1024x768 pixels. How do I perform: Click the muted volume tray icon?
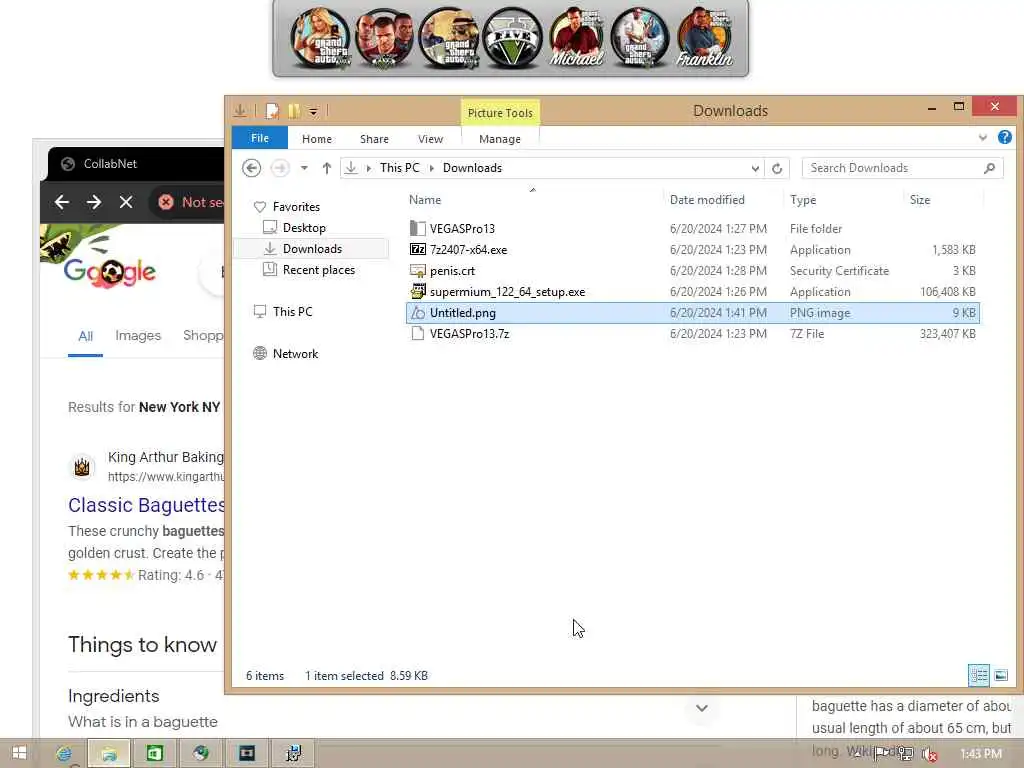(x=929, y=754)
